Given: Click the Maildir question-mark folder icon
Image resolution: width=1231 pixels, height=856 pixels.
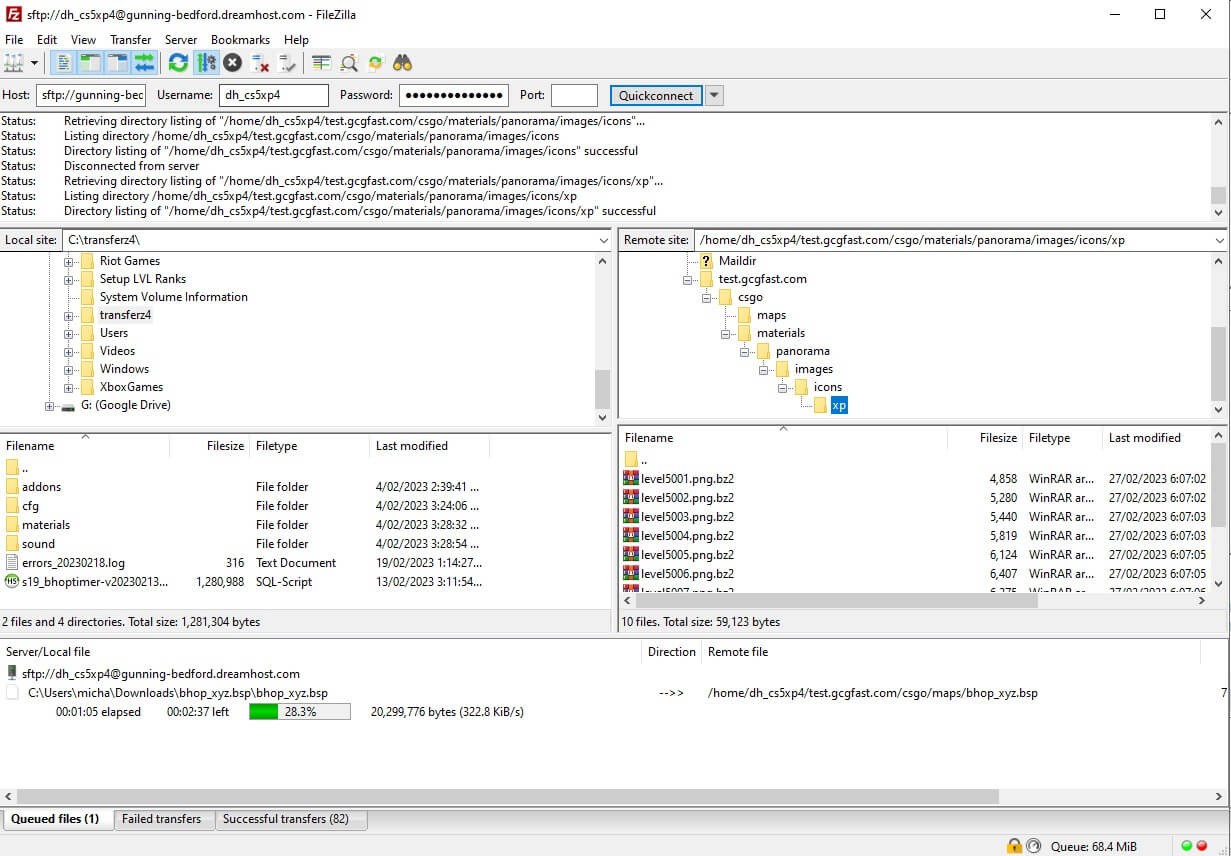Looking at the screenshot, I should point(706,261).
